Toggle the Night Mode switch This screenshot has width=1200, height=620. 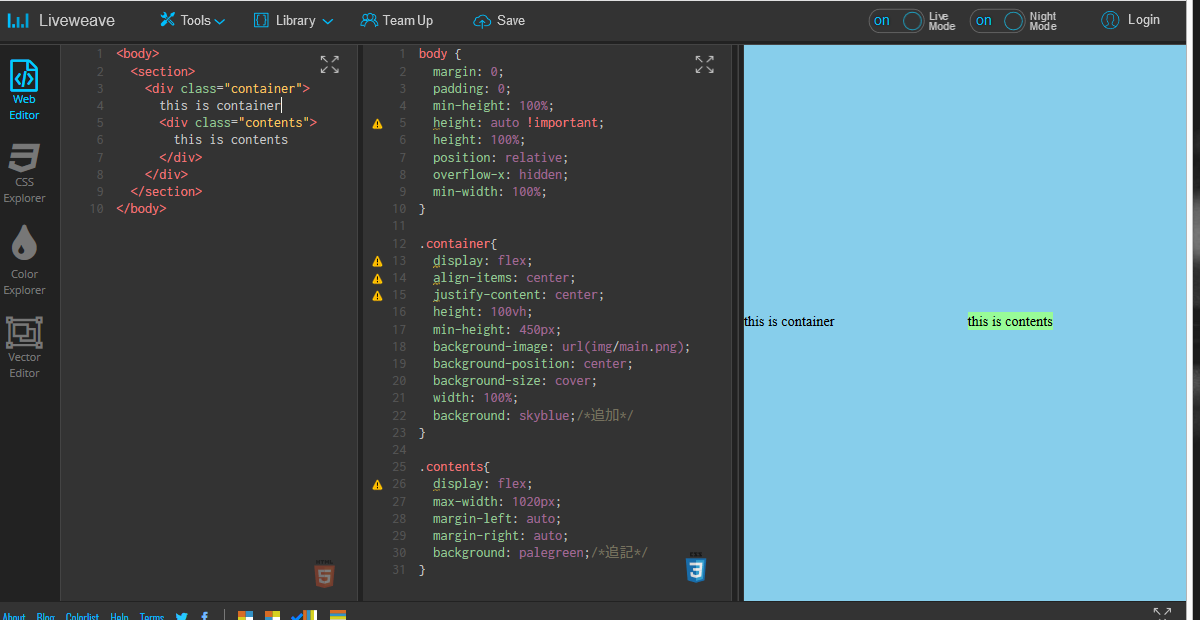[x=998, y=21]
